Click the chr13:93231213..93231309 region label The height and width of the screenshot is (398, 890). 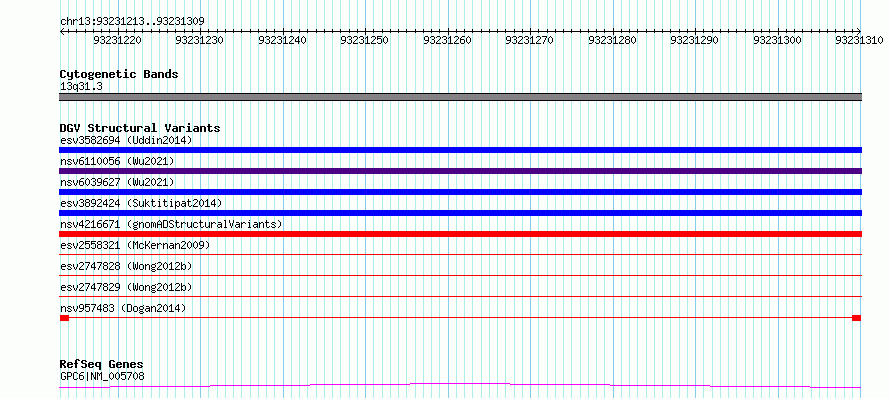132,21
